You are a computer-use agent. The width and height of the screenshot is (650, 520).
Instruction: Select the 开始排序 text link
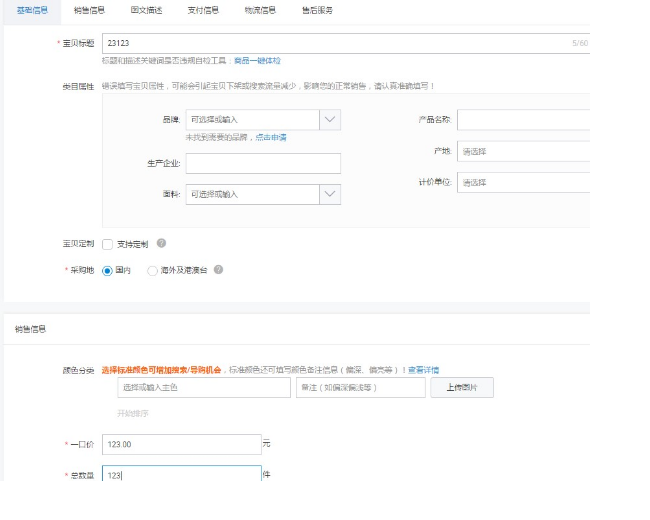tap(133, 413)
